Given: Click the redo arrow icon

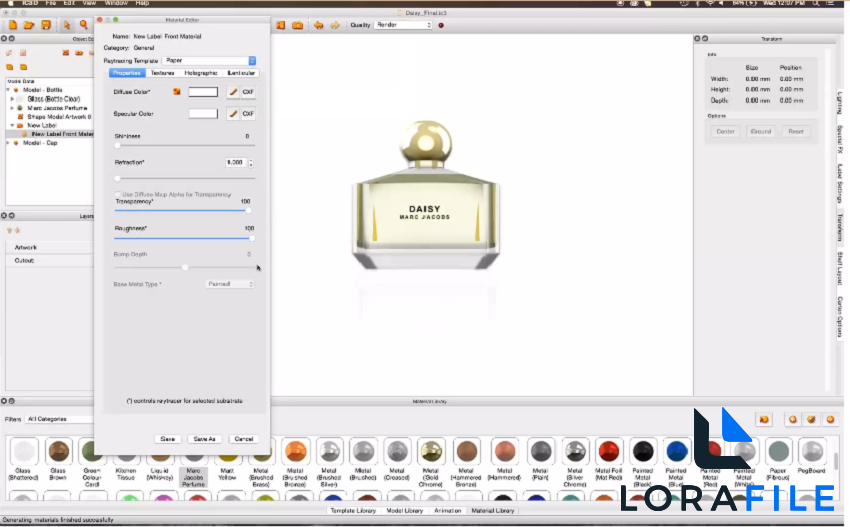Looking at the screenshot, I should [x=335, y=25].
